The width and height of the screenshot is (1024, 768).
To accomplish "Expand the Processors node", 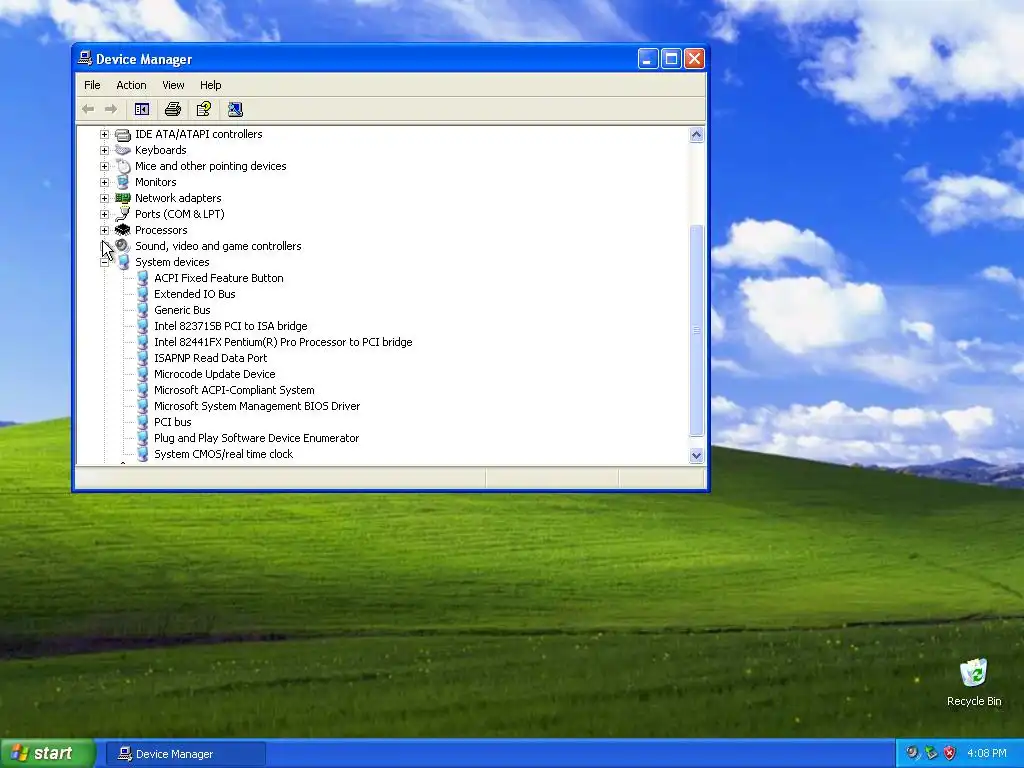I will (104, 230).
